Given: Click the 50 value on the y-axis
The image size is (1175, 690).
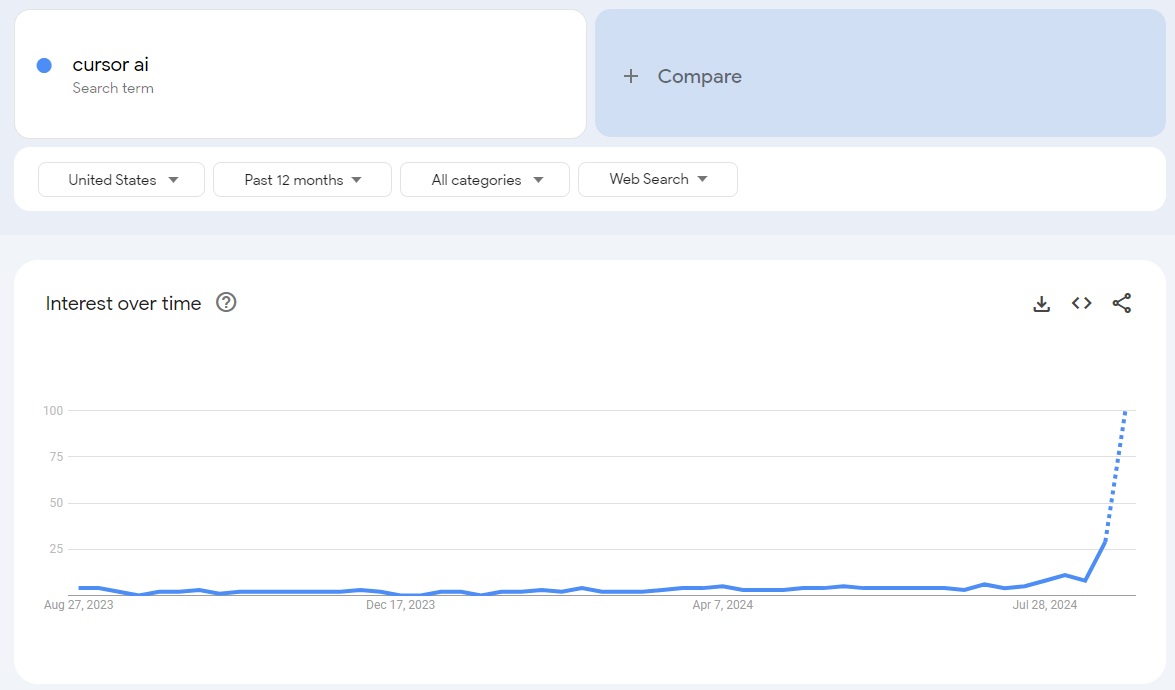Looking at the screenshot, I should 56,503.
